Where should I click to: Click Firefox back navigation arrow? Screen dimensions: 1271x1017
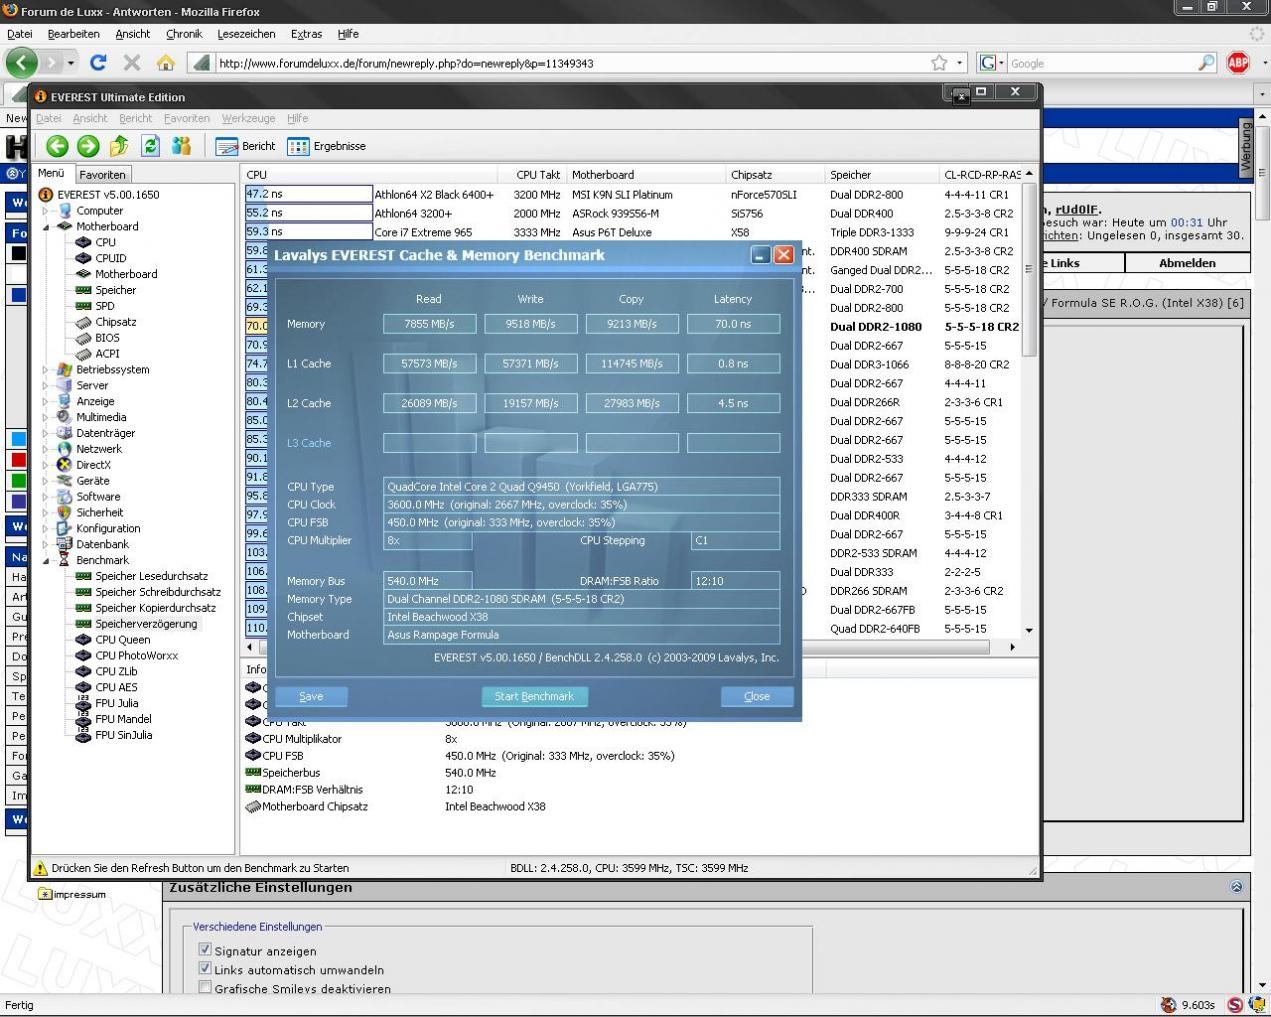click(x=22, y=63)
